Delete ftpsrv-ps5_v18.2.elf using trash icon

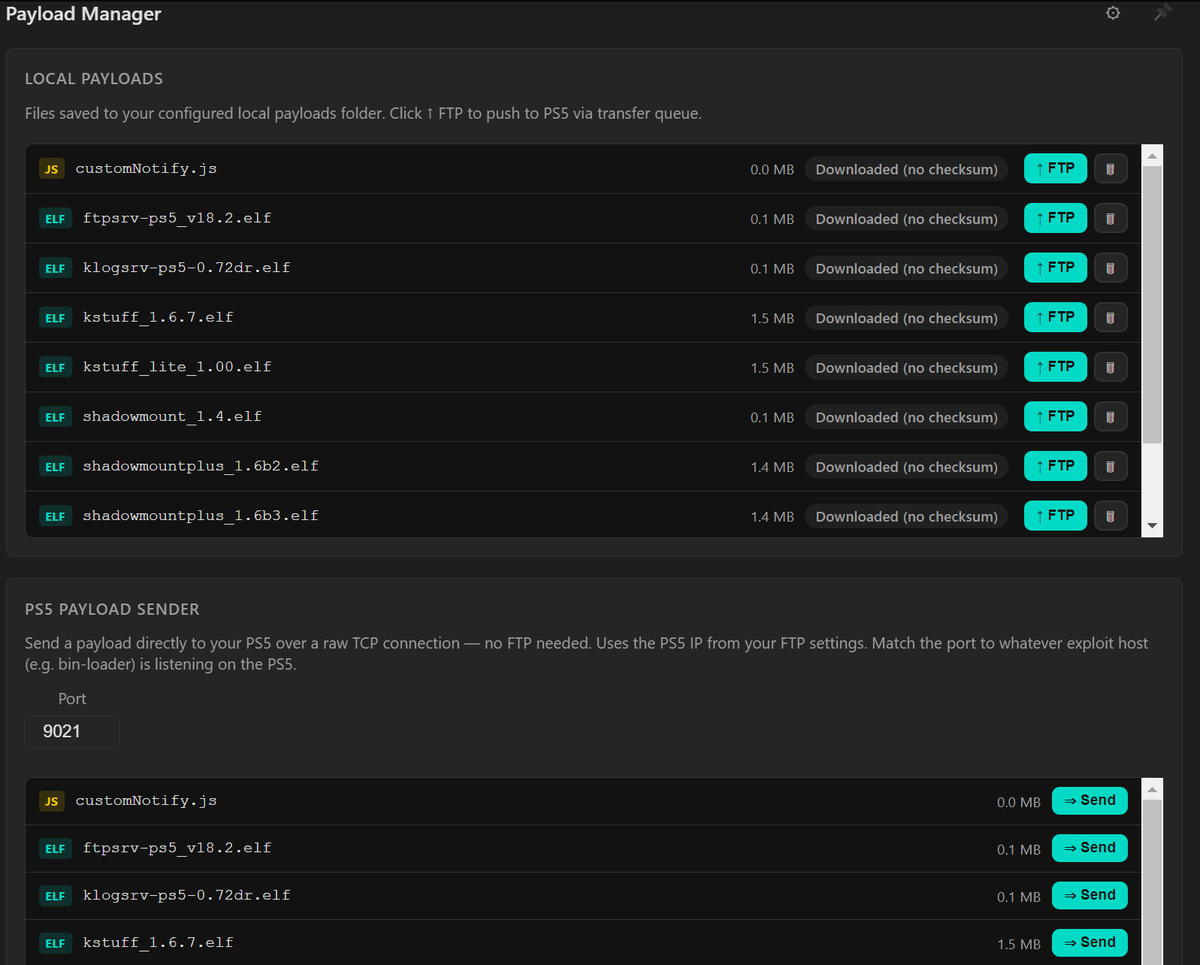(1110, 218)
